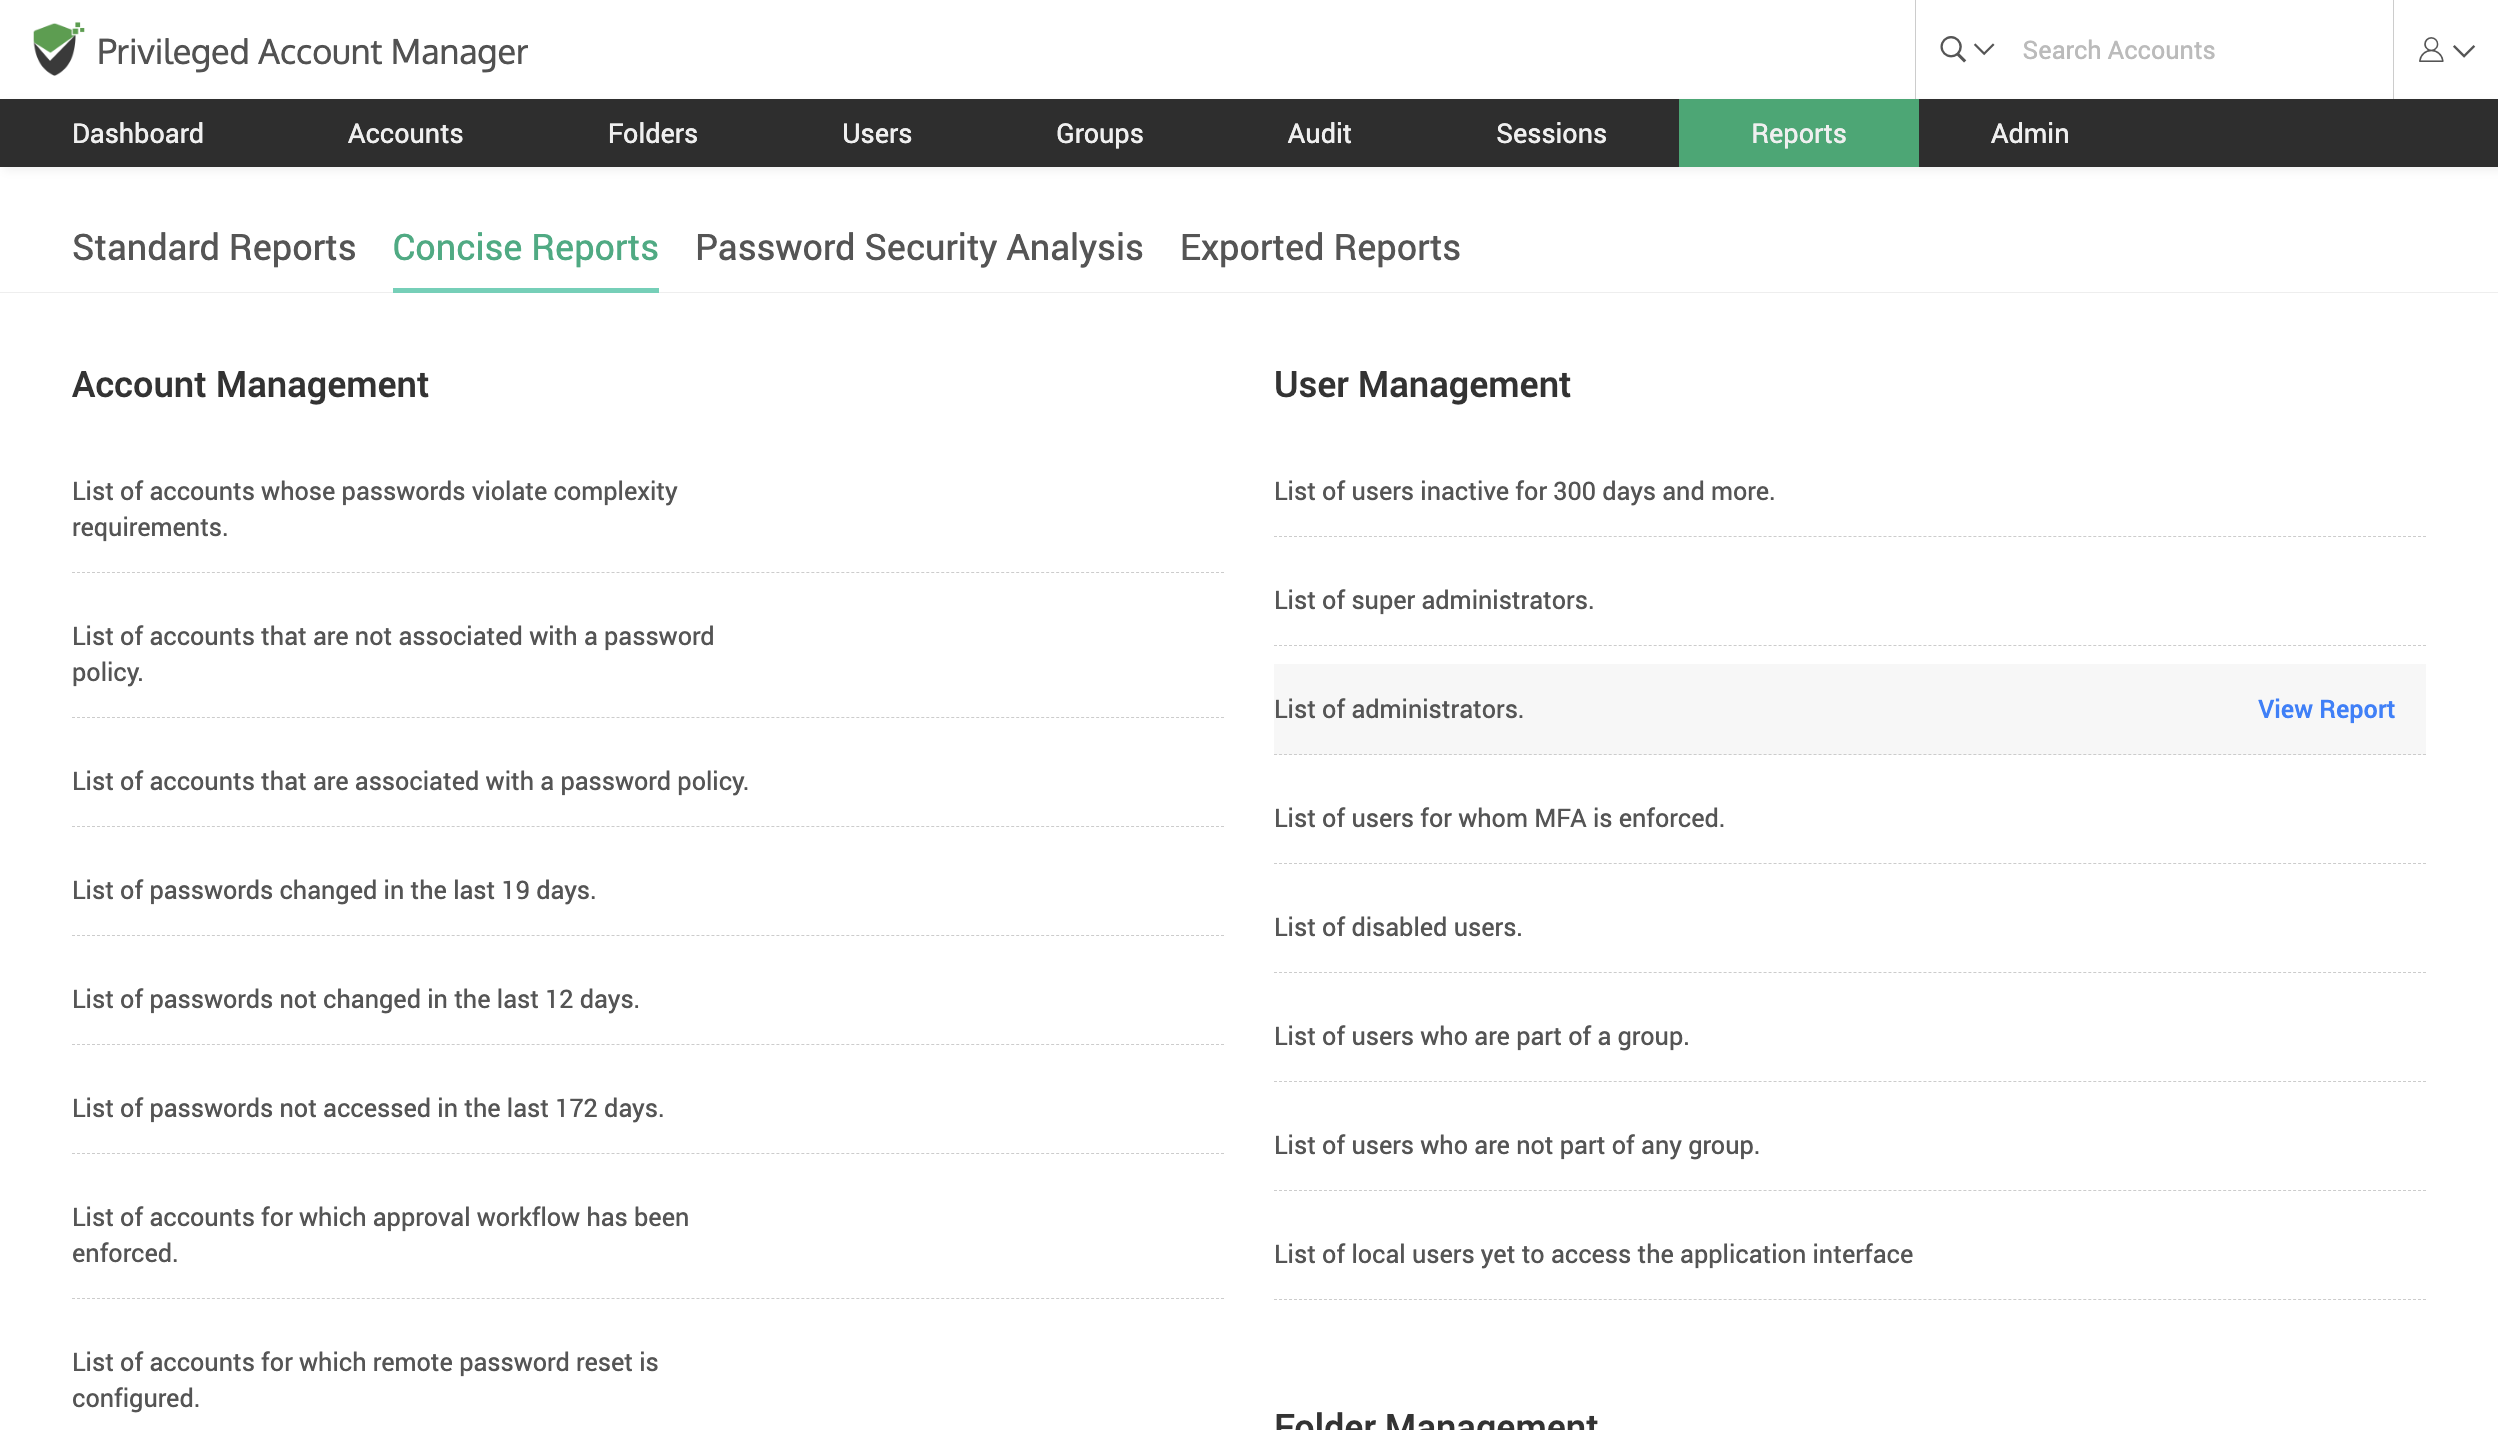Click the Admin navigation menu item
Image resolution: width=2498 pixels, height=1430 pixels.
pyautogui.click(x=2030, y=132)
